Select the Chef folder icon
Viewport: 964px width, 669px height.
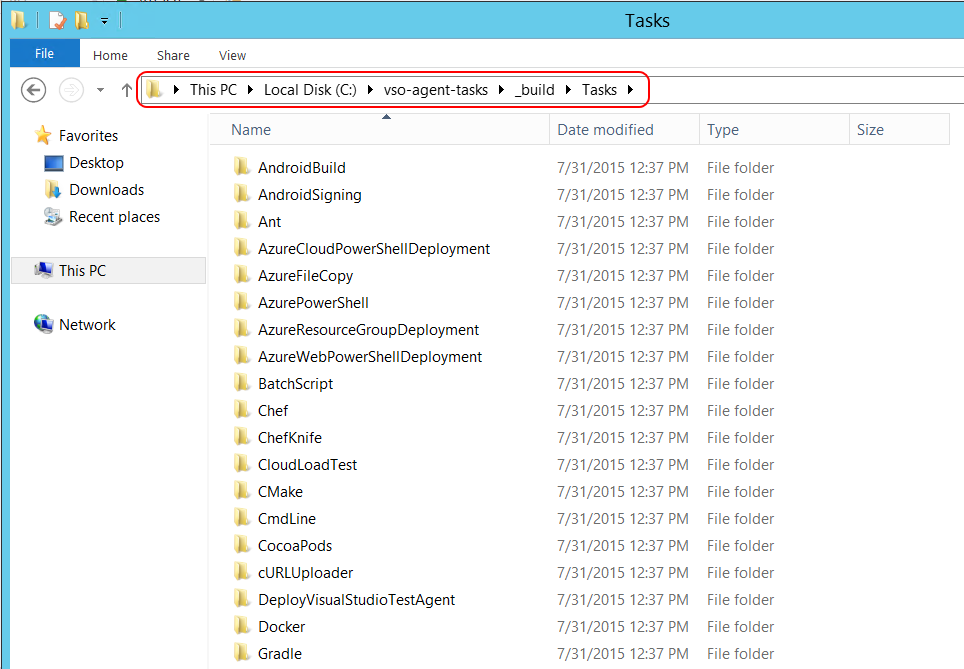click(x=242, y=410)
